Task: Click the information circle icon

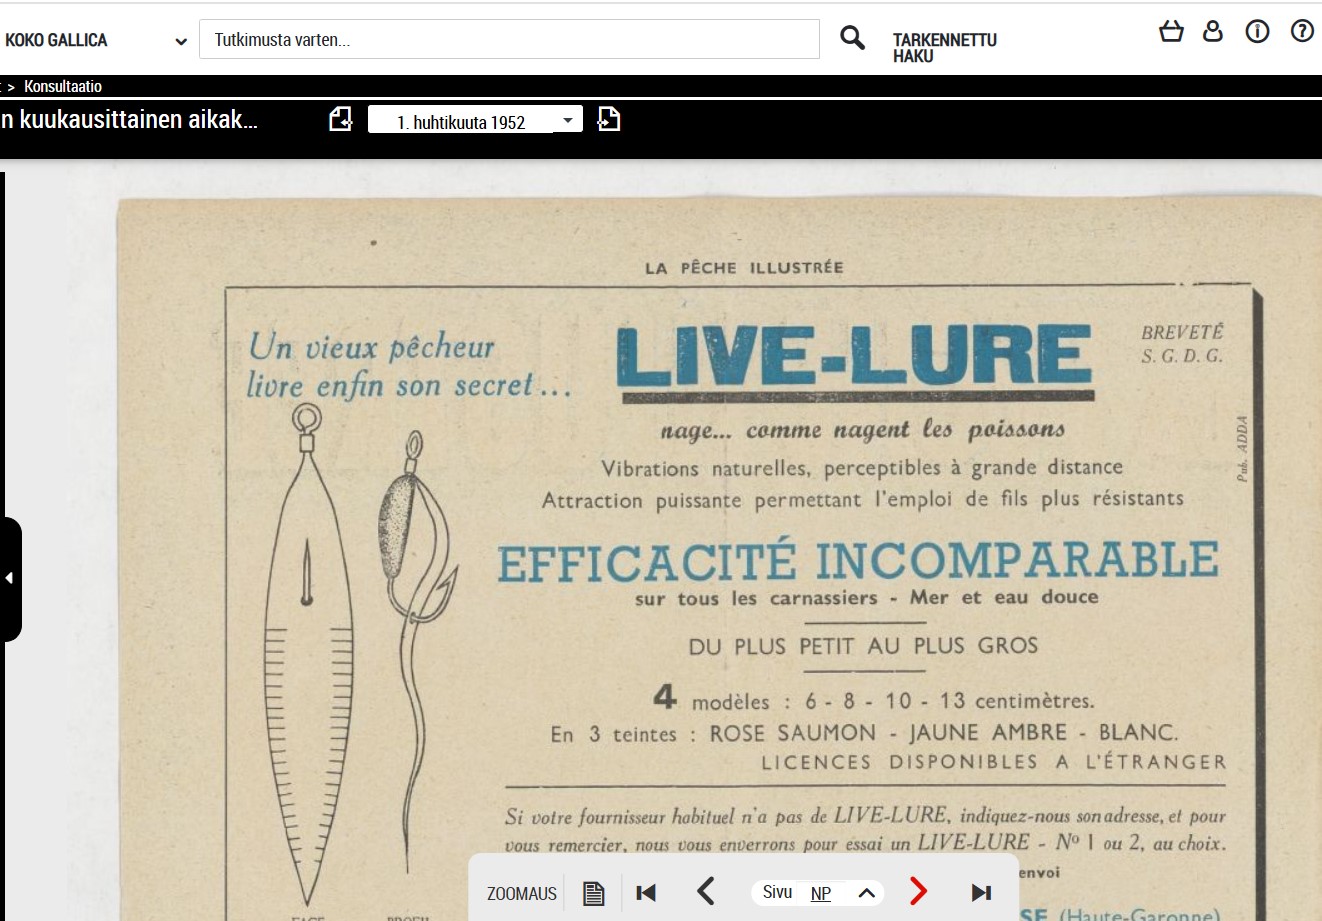Action: pyautogui.click(x=1257, y=32)
